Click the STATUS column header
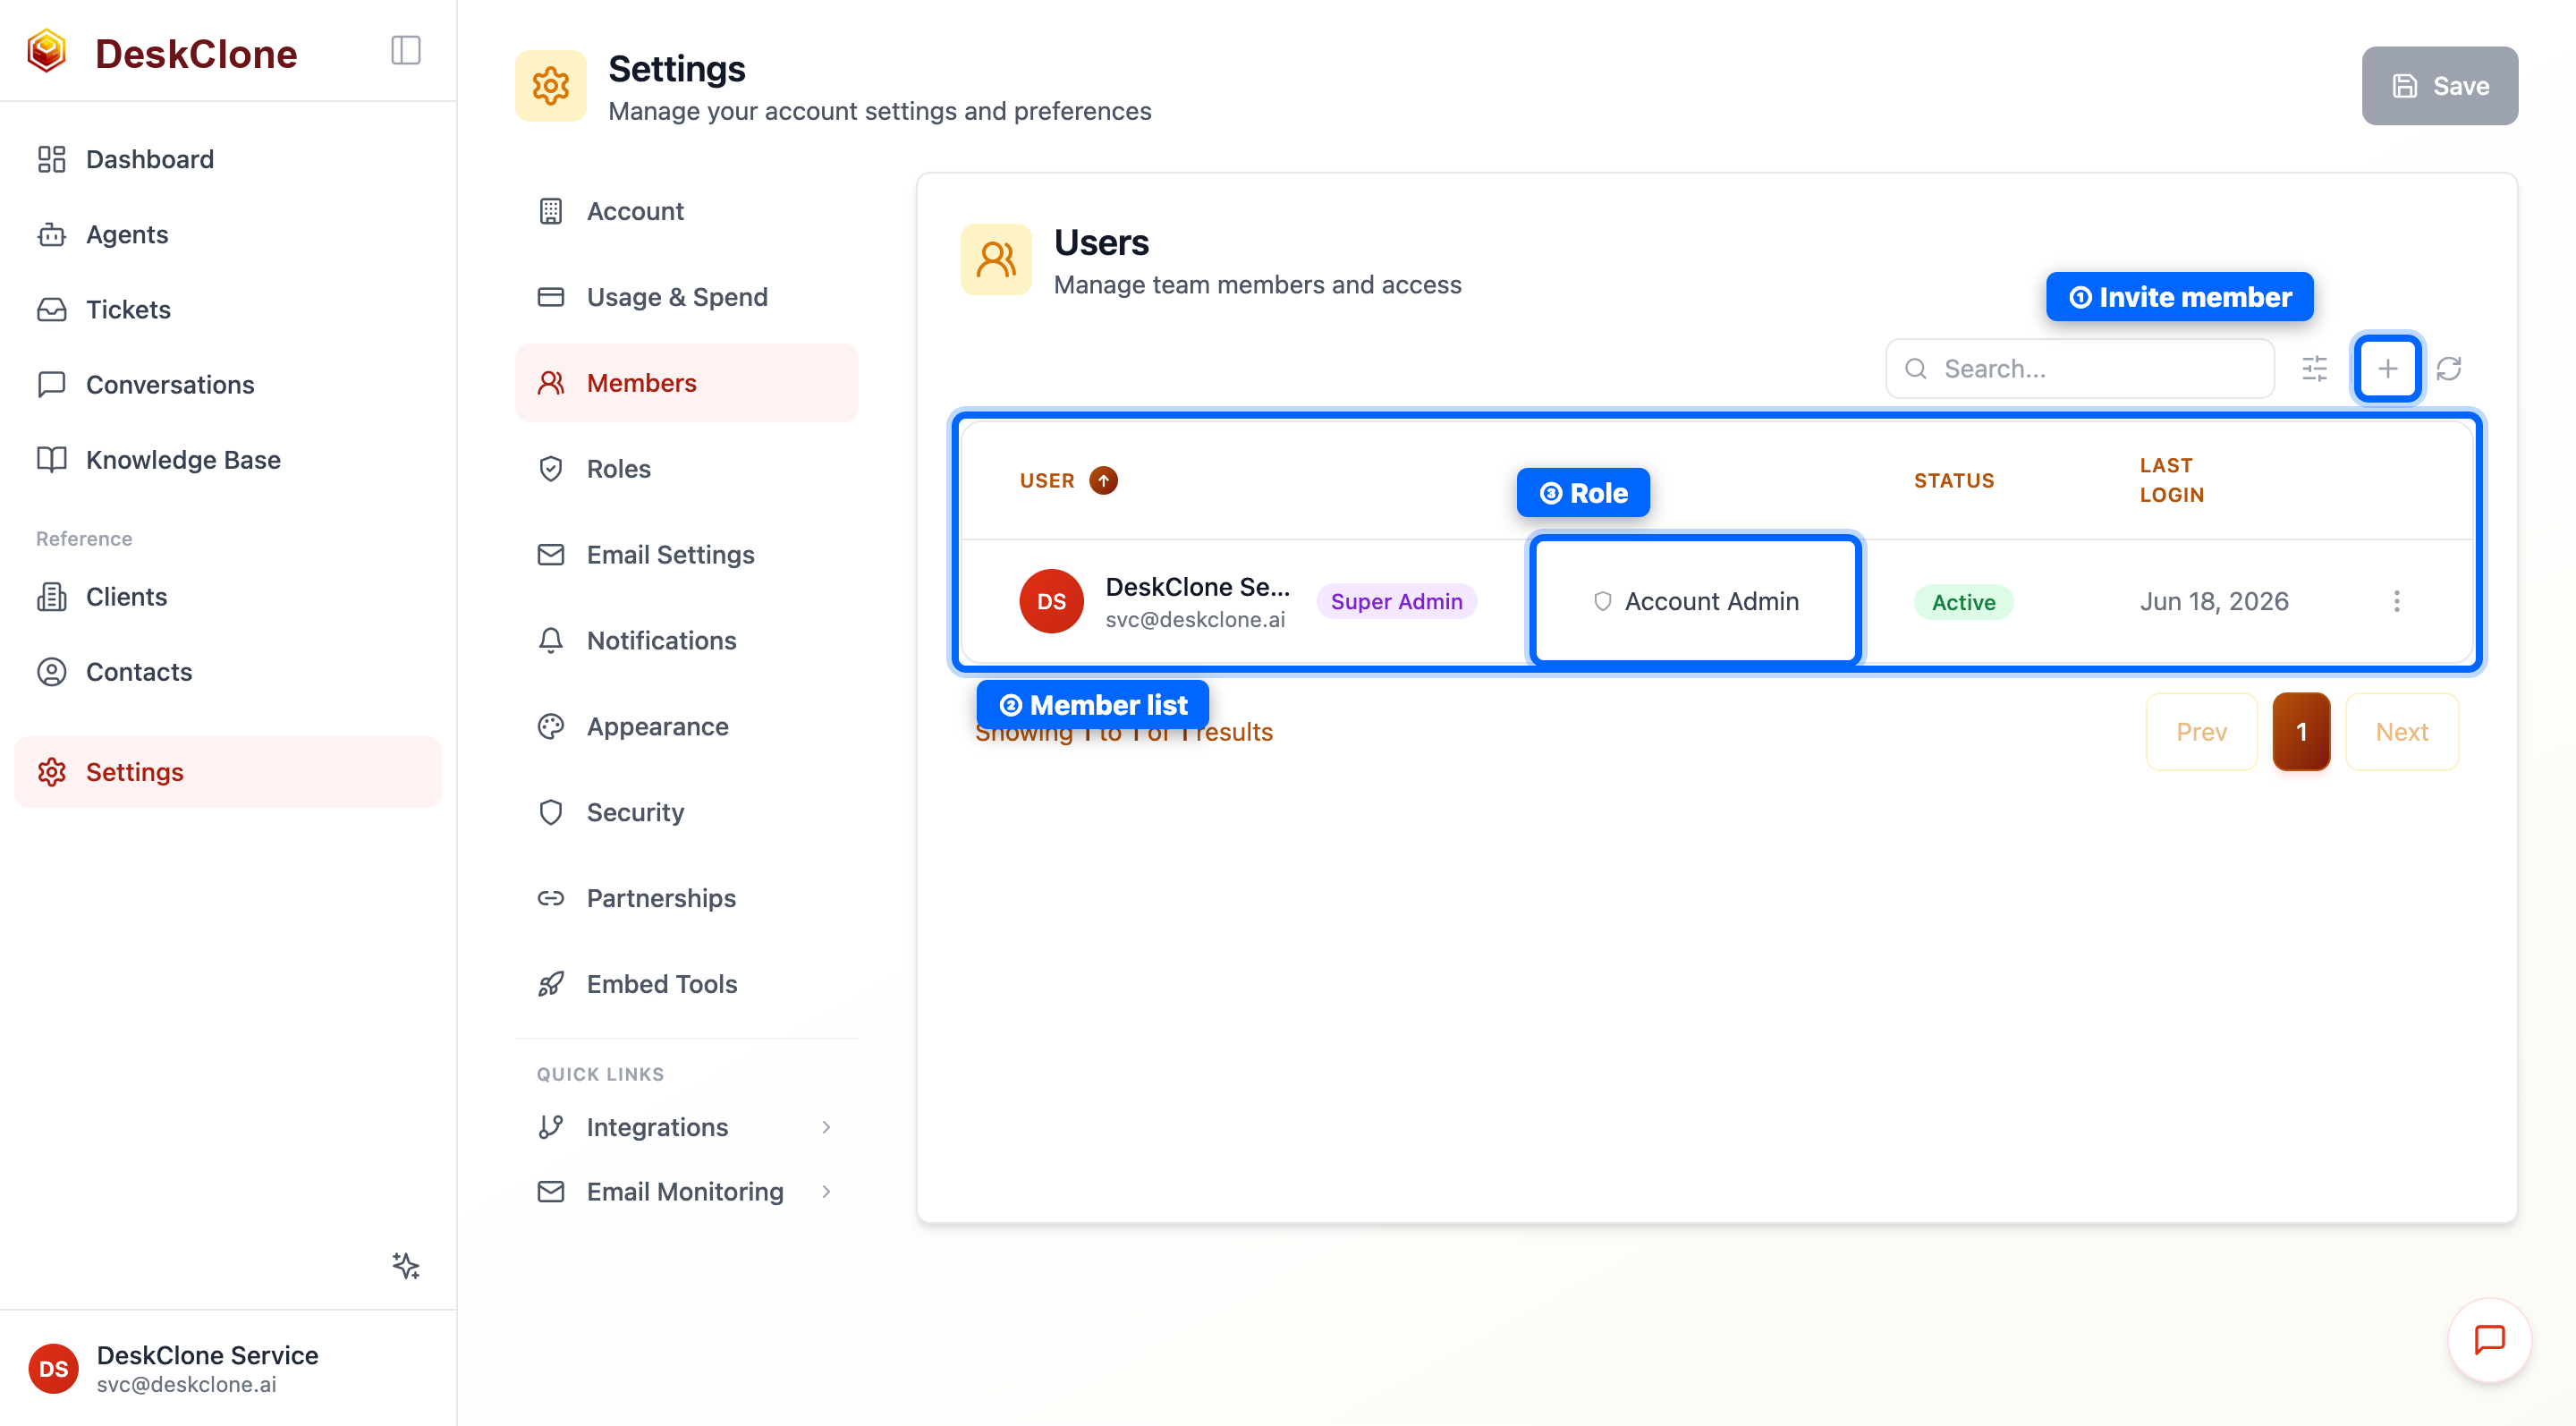The height and width of the screenshot is (1426, 2576). 1953,480
